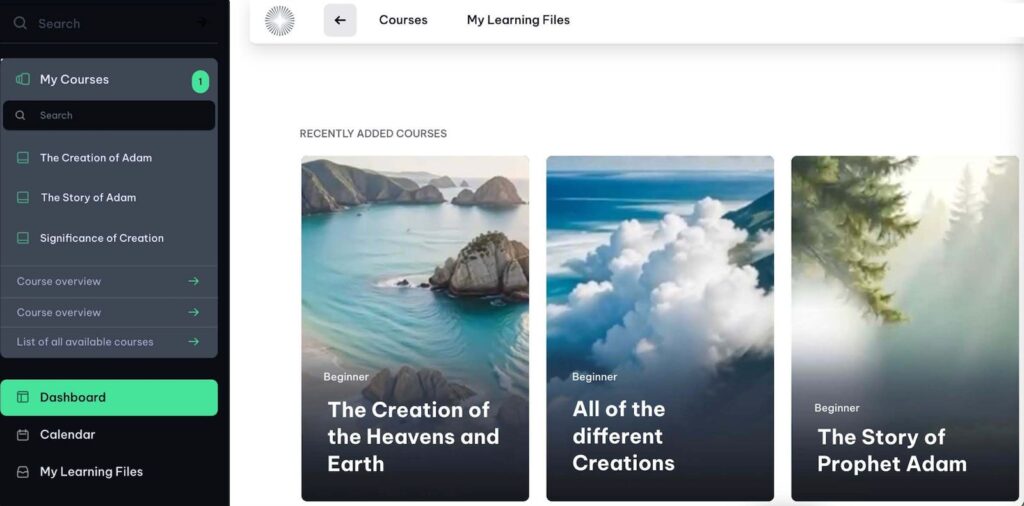
Task: Click the Dashboard layout icon
Action: tap(23, 397)
